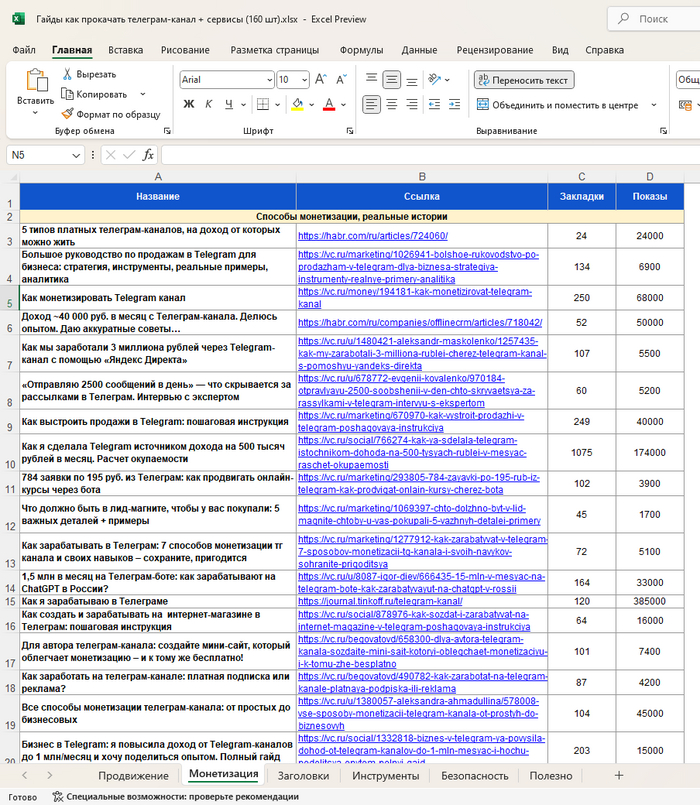The height and width of the screenshot is (805, 700).
Task: Open the habr.com articles/724060 link
Action: pos(358,236)
